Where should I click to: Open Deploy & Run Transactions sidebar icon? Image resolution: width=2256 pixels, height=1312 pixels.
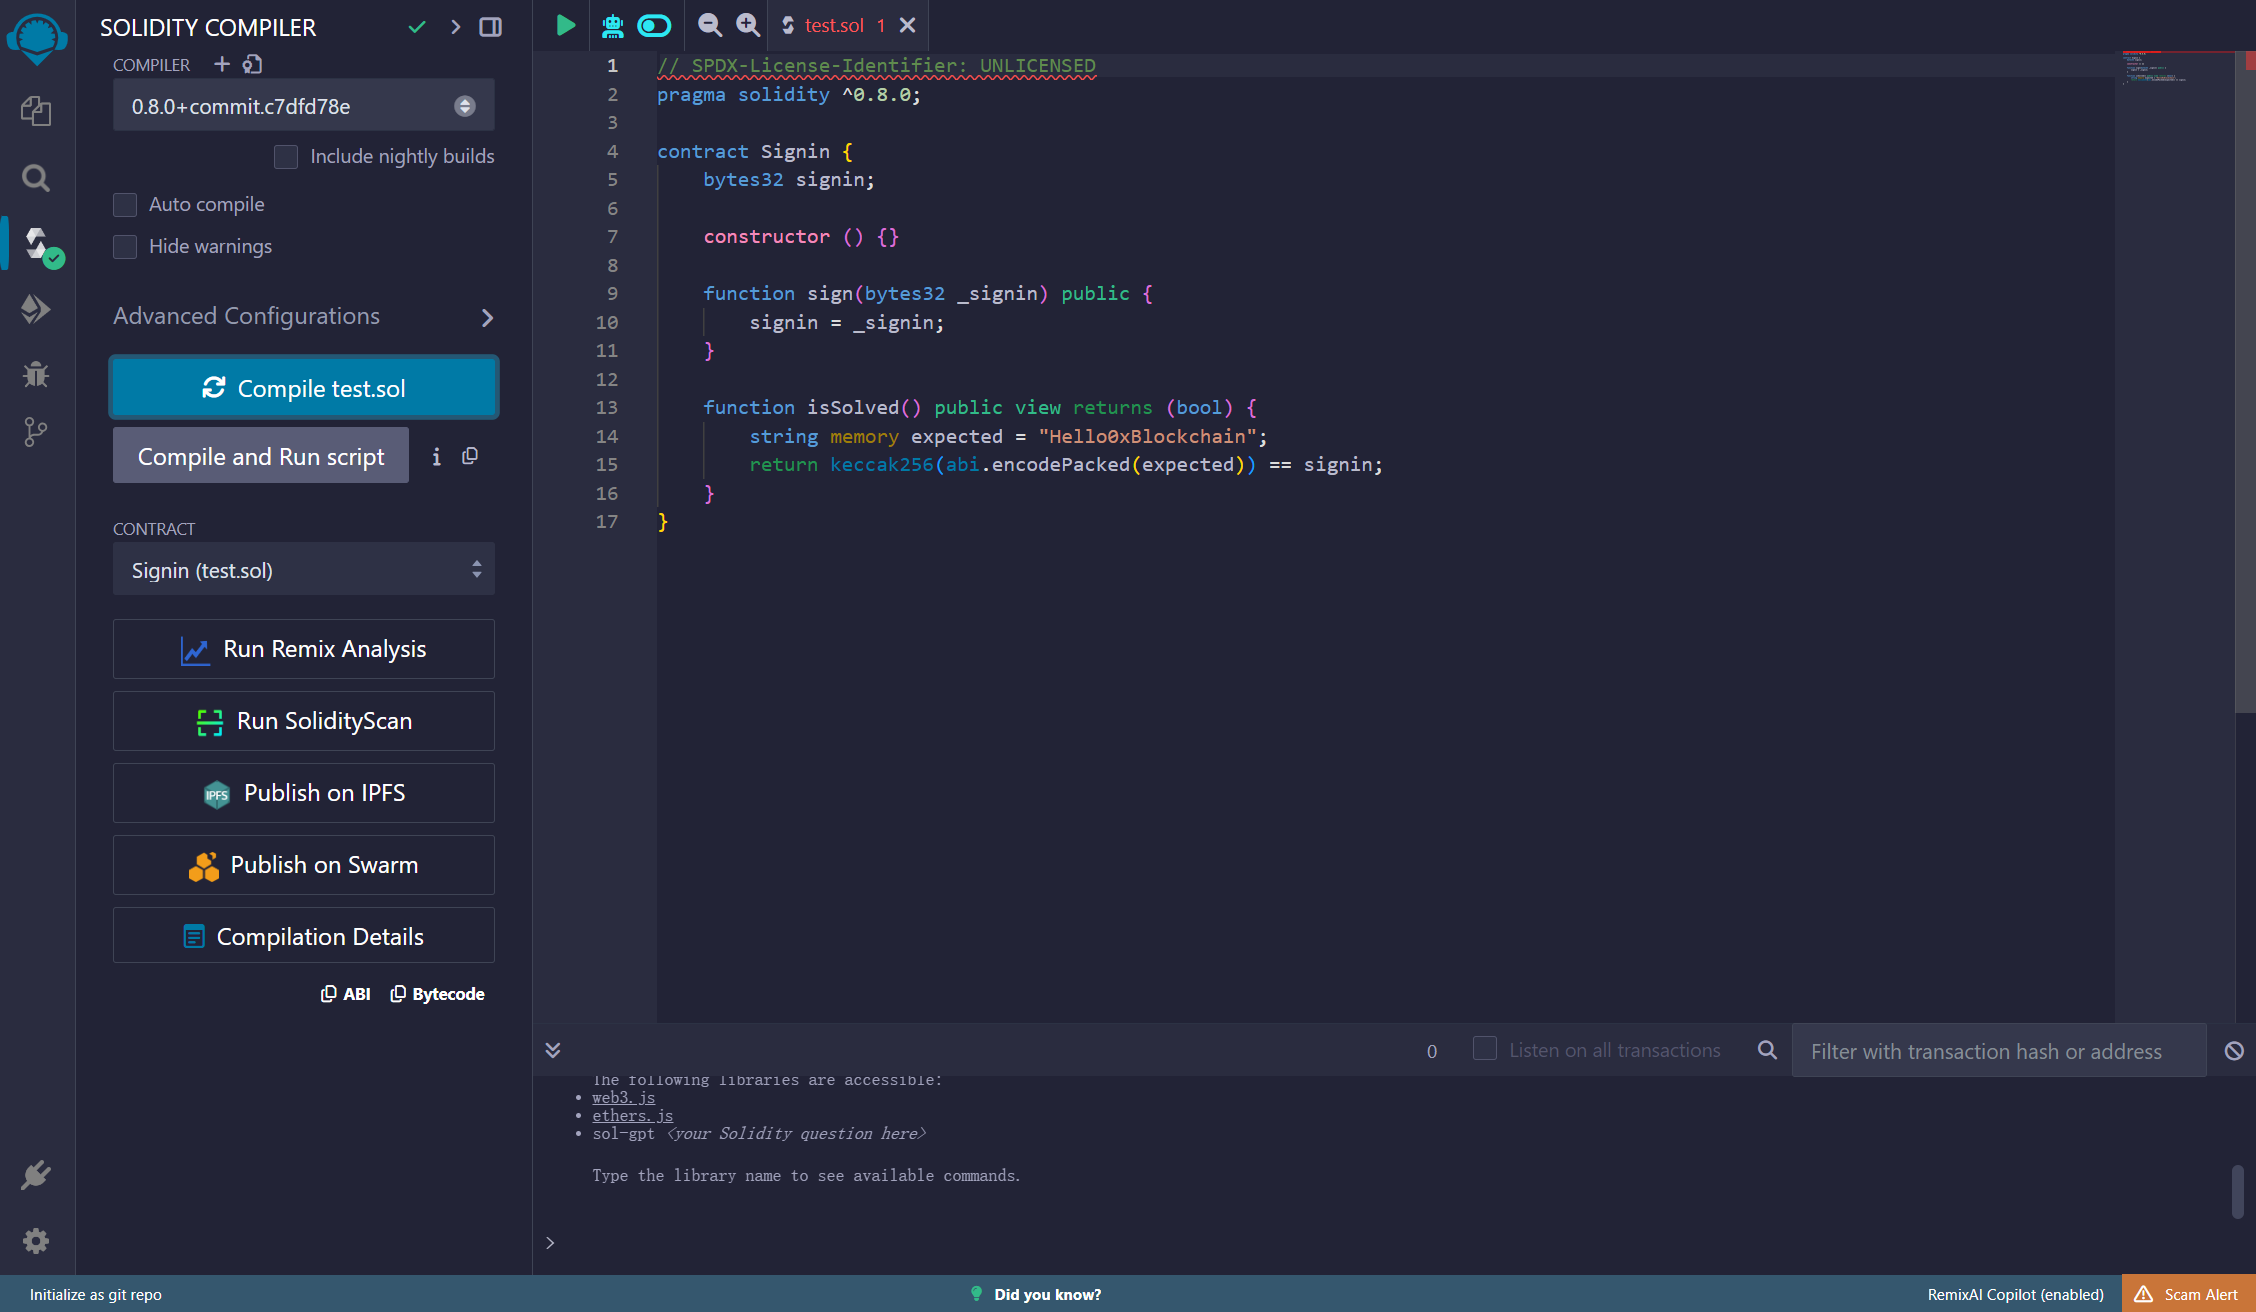tap(36, 309)
